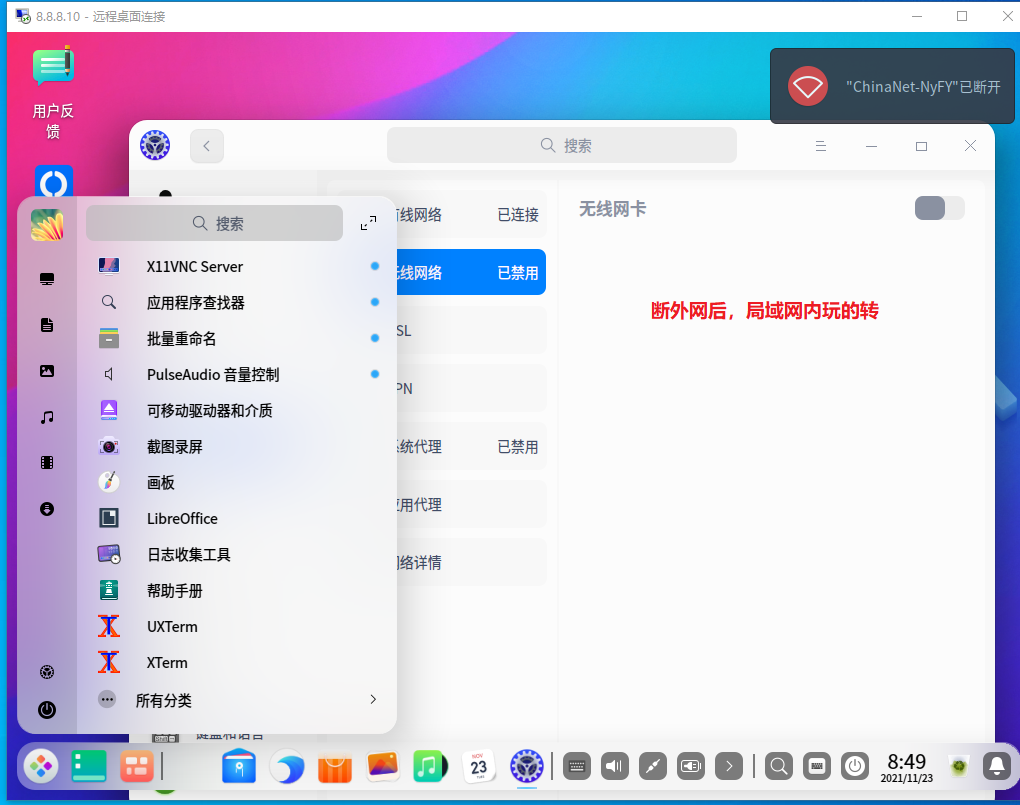
Task: Open the album picture dock icon
Action: [382, 766]
